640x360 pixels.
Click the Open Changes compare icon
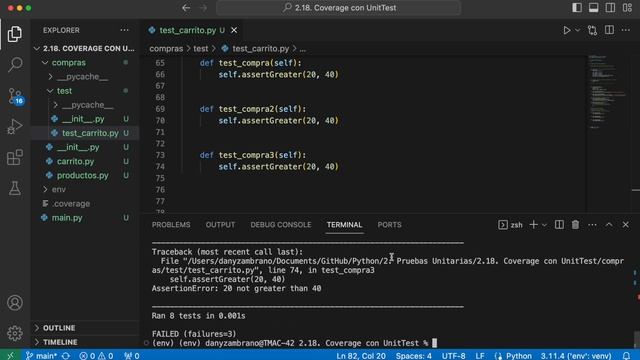592,30
